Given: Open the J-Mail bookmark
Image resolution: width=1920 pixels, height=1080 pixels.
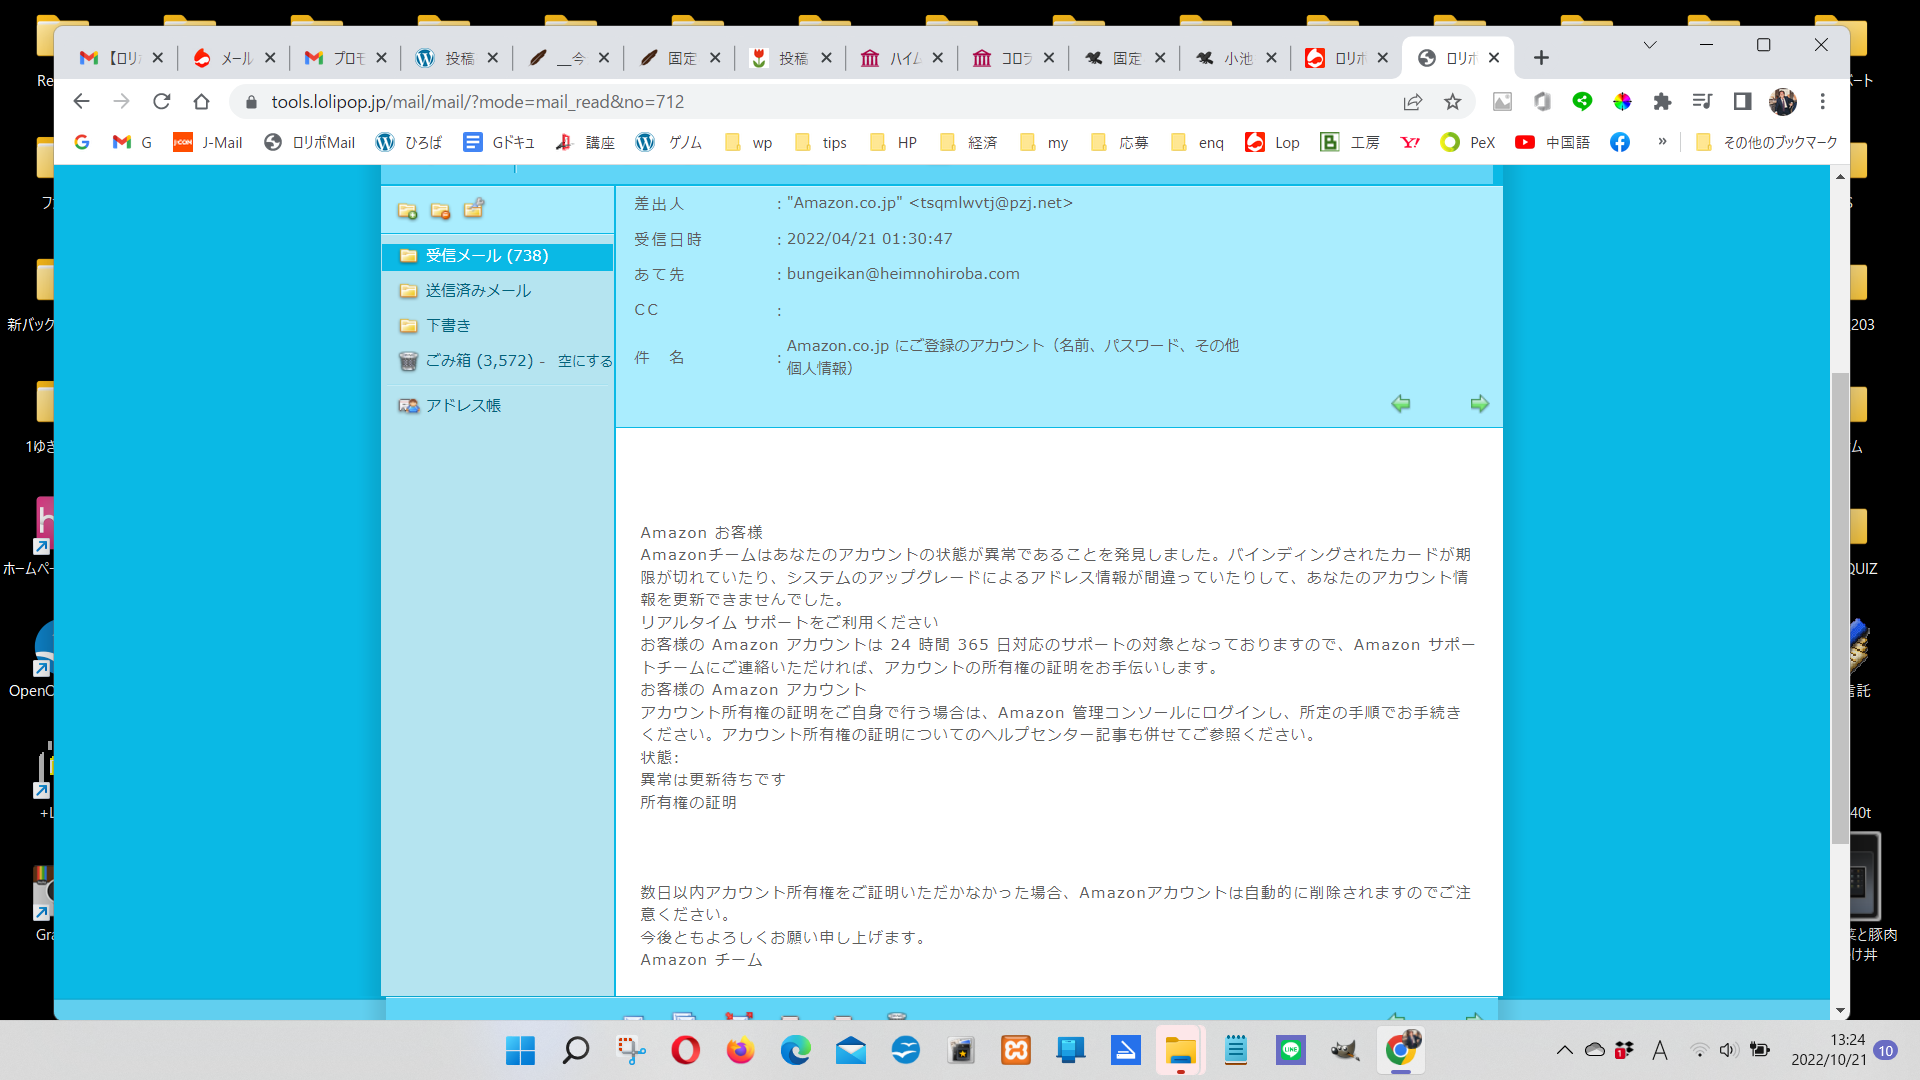Looking at the screenshot, I should [208, 143].
